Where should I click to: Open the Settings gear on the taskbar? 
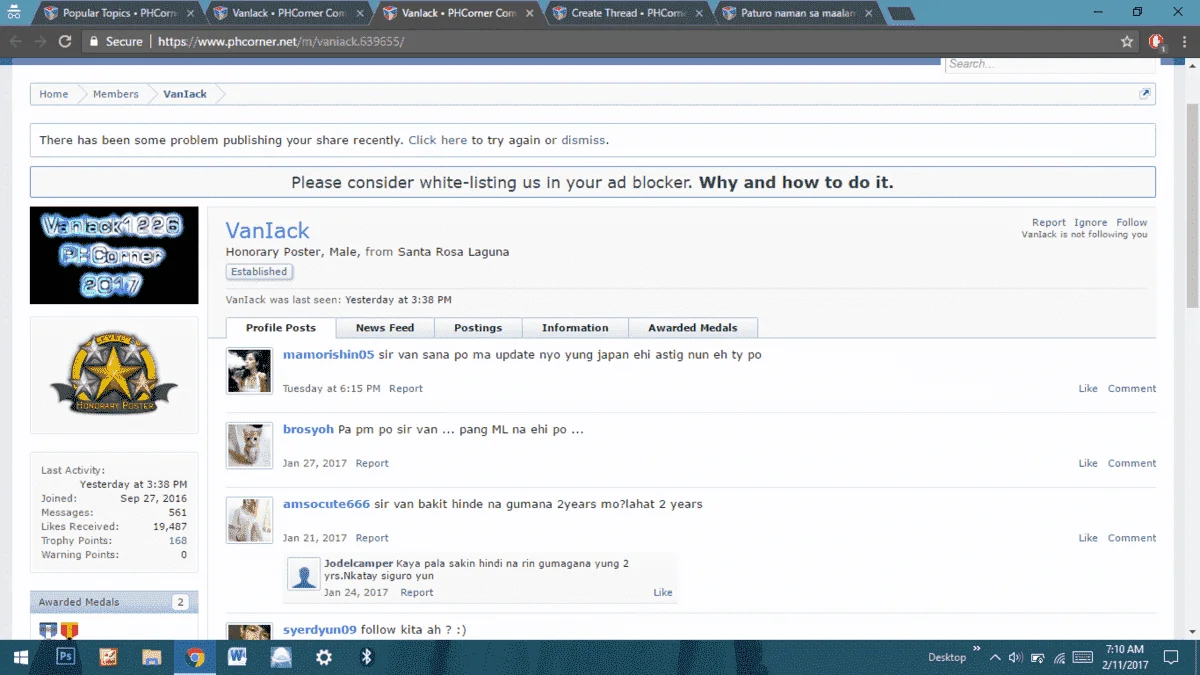point(324,657)
